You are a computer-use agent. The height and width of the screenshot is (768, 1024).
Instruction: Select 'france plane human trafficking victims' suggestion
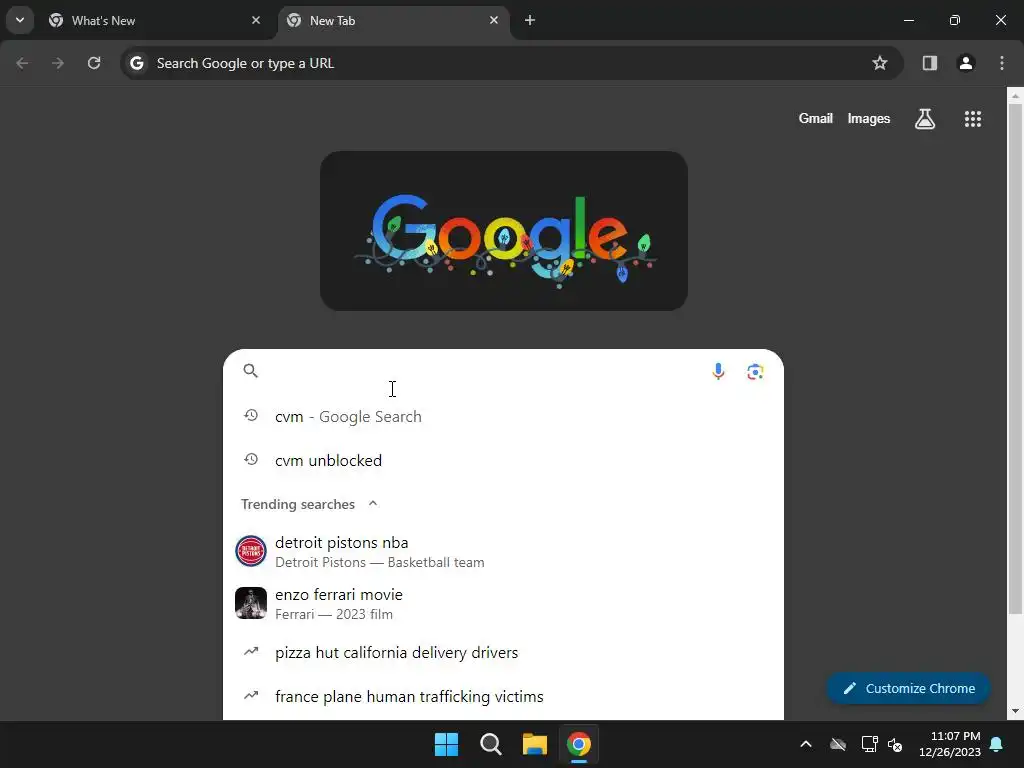click(504, 696)
